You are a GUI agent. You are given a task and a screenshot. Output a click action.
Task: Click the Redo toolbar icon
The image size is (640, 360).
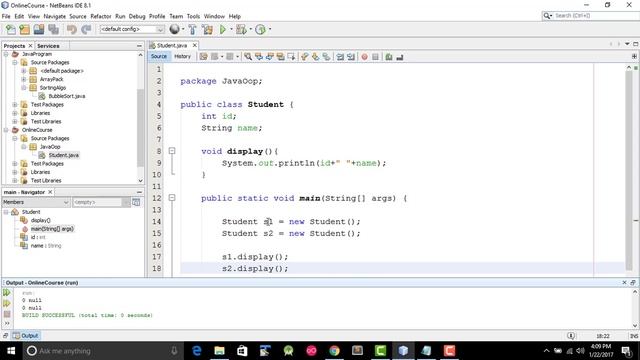pos(86,29)
